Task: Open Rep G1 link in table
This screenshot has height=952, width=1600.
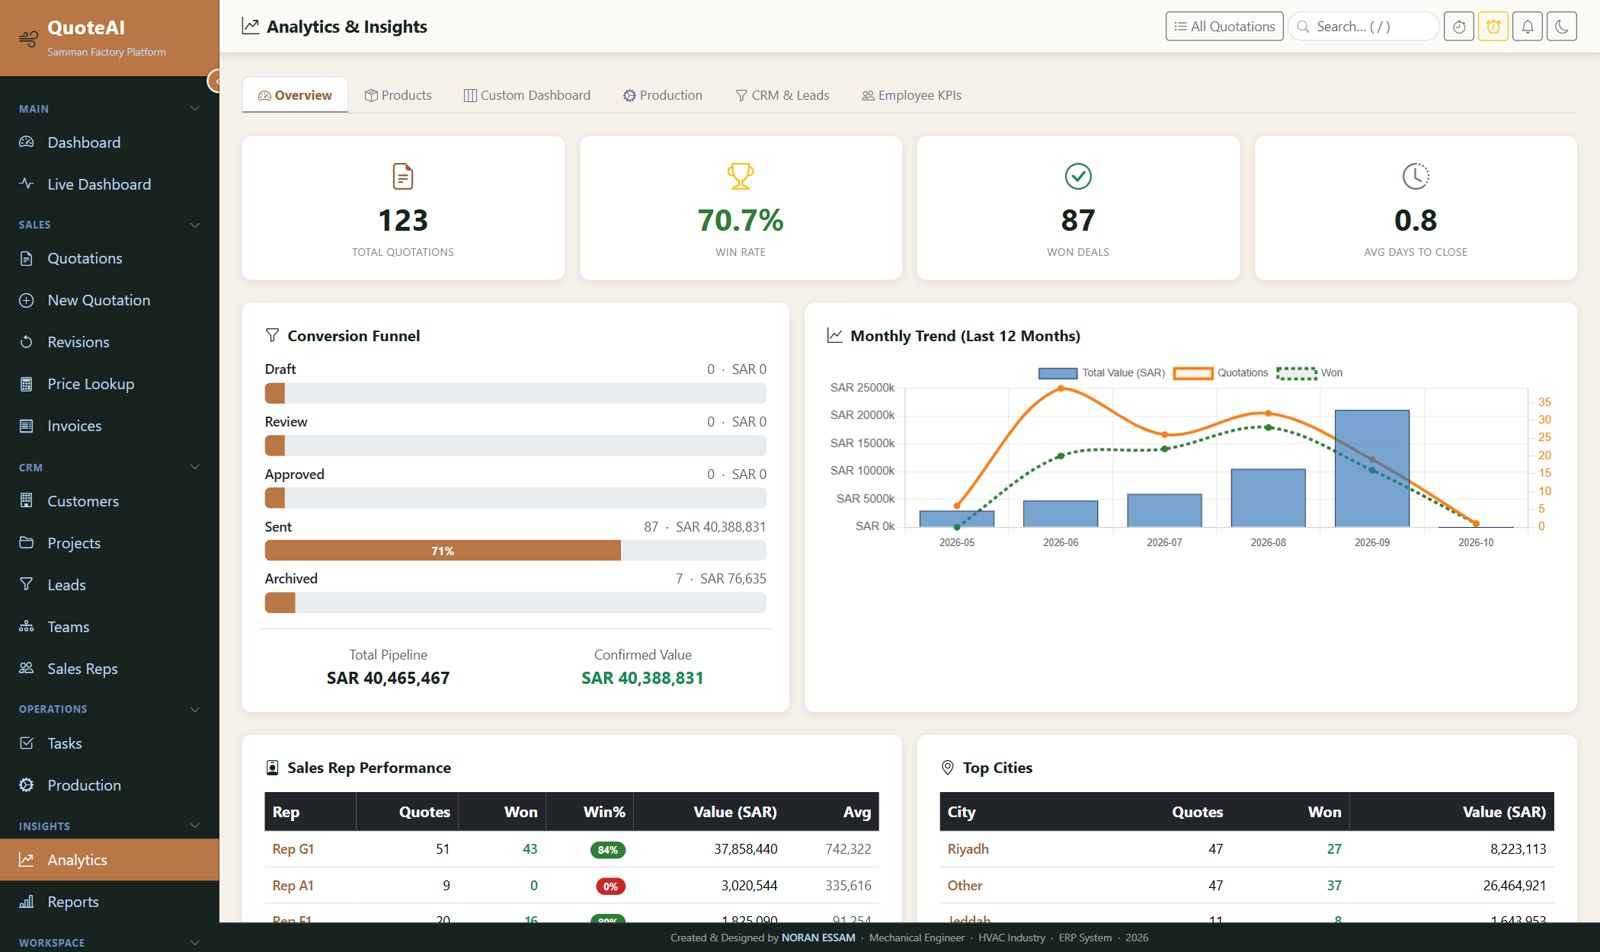Action: 293,849
